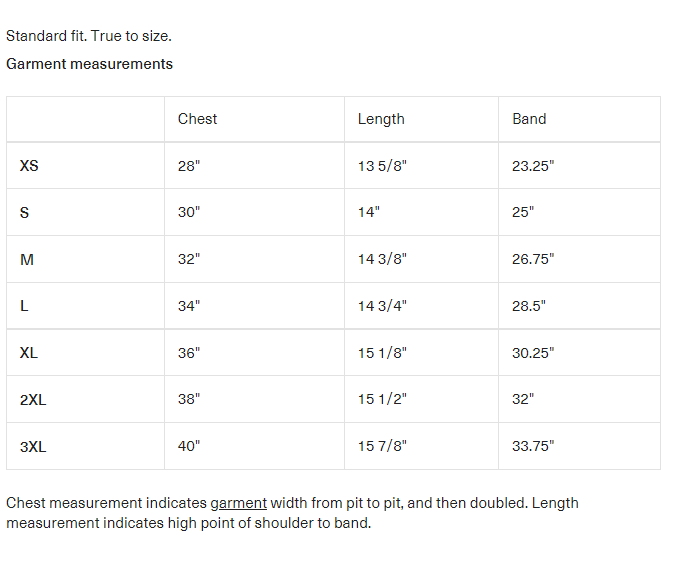
Task: Click the 32" band value for 2XL
Action: [523, 400]
